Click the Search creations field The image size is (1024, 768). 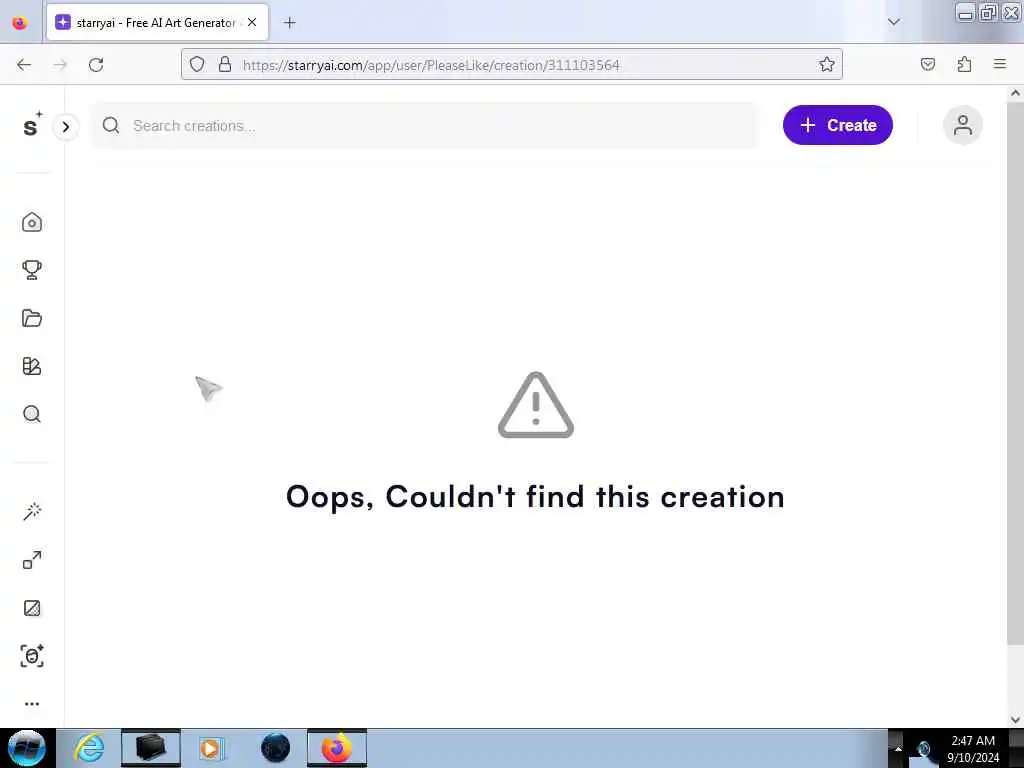(424, 125)
